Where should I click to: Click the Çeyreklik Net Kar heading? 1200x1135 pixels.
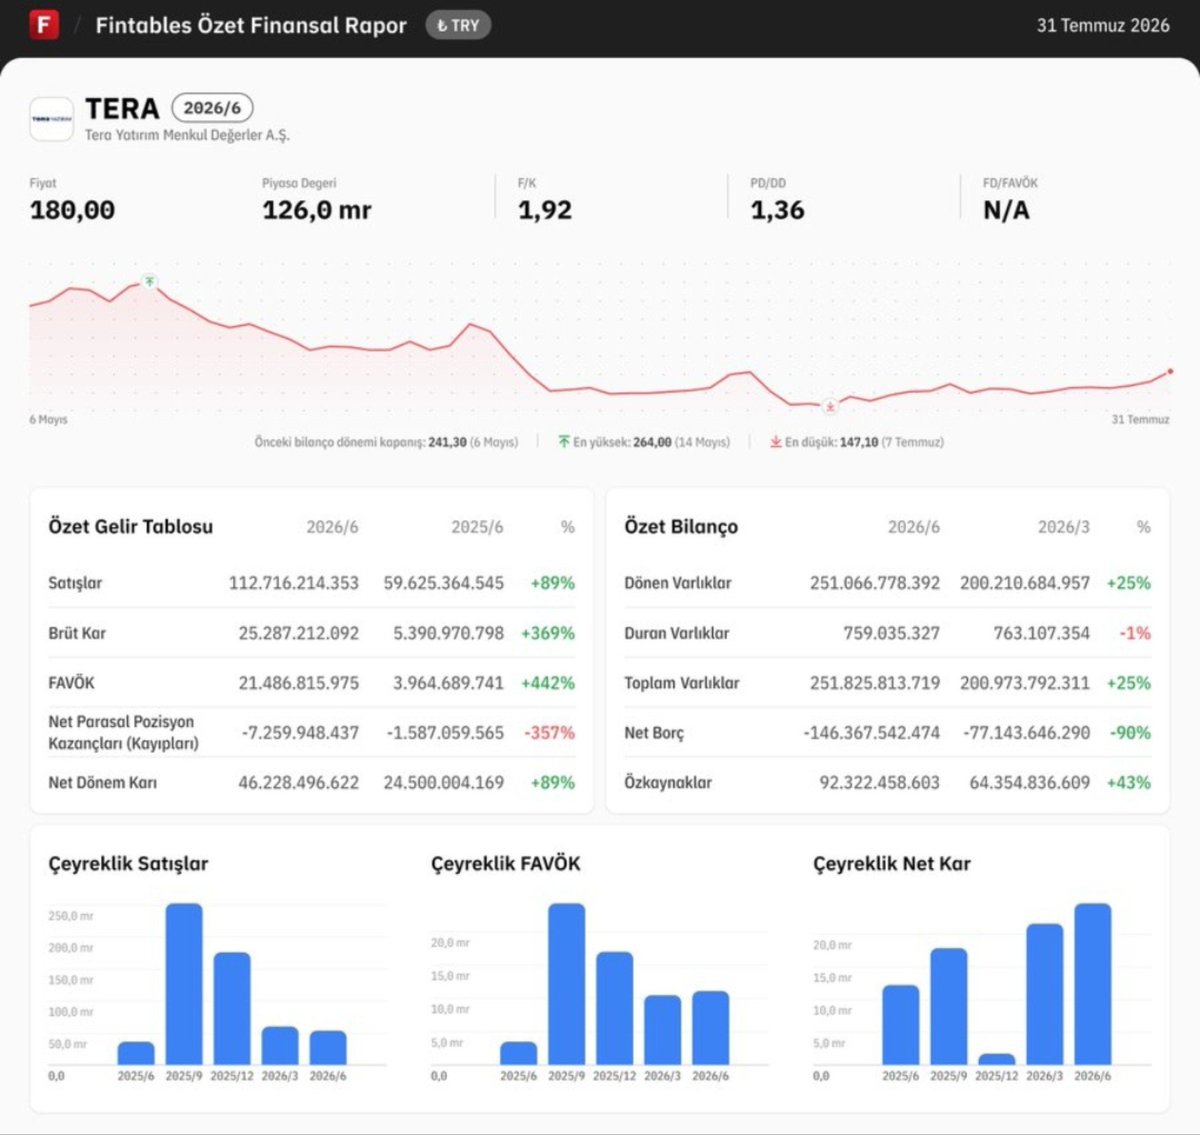(x=892, y=864)
